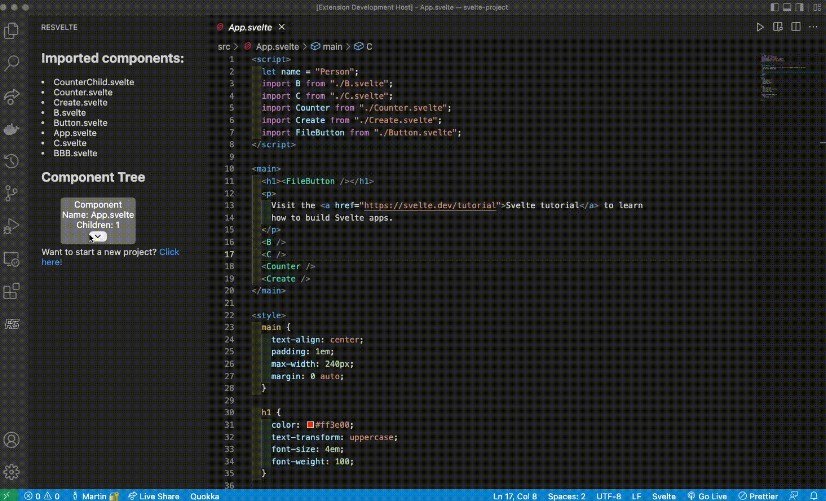Open the errors and warnings status item
This screenshot has width=826, height=501.
tap(42, 496)
